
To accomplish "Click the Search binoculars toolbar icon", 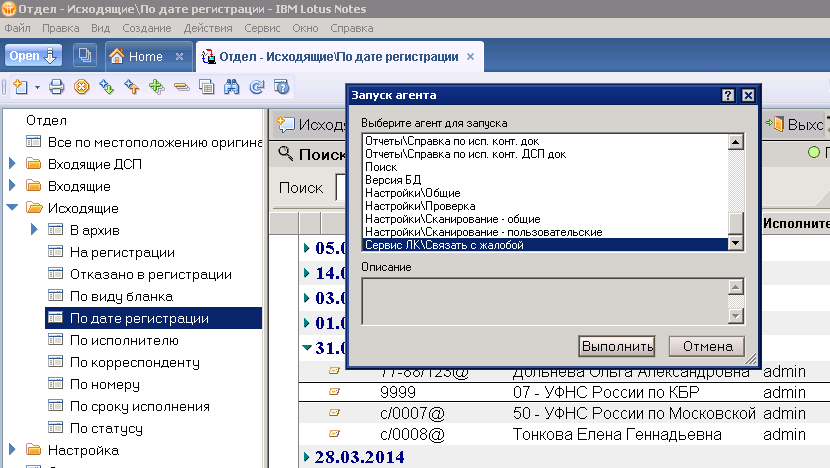I will [x=231, y=87].
